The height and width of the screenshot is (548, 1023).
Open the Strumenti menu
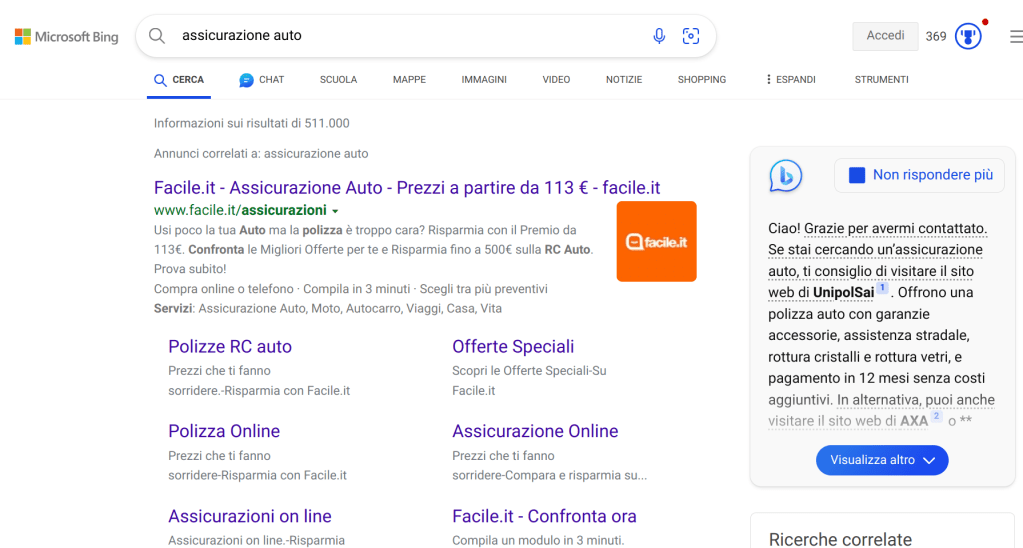point(881,80)
